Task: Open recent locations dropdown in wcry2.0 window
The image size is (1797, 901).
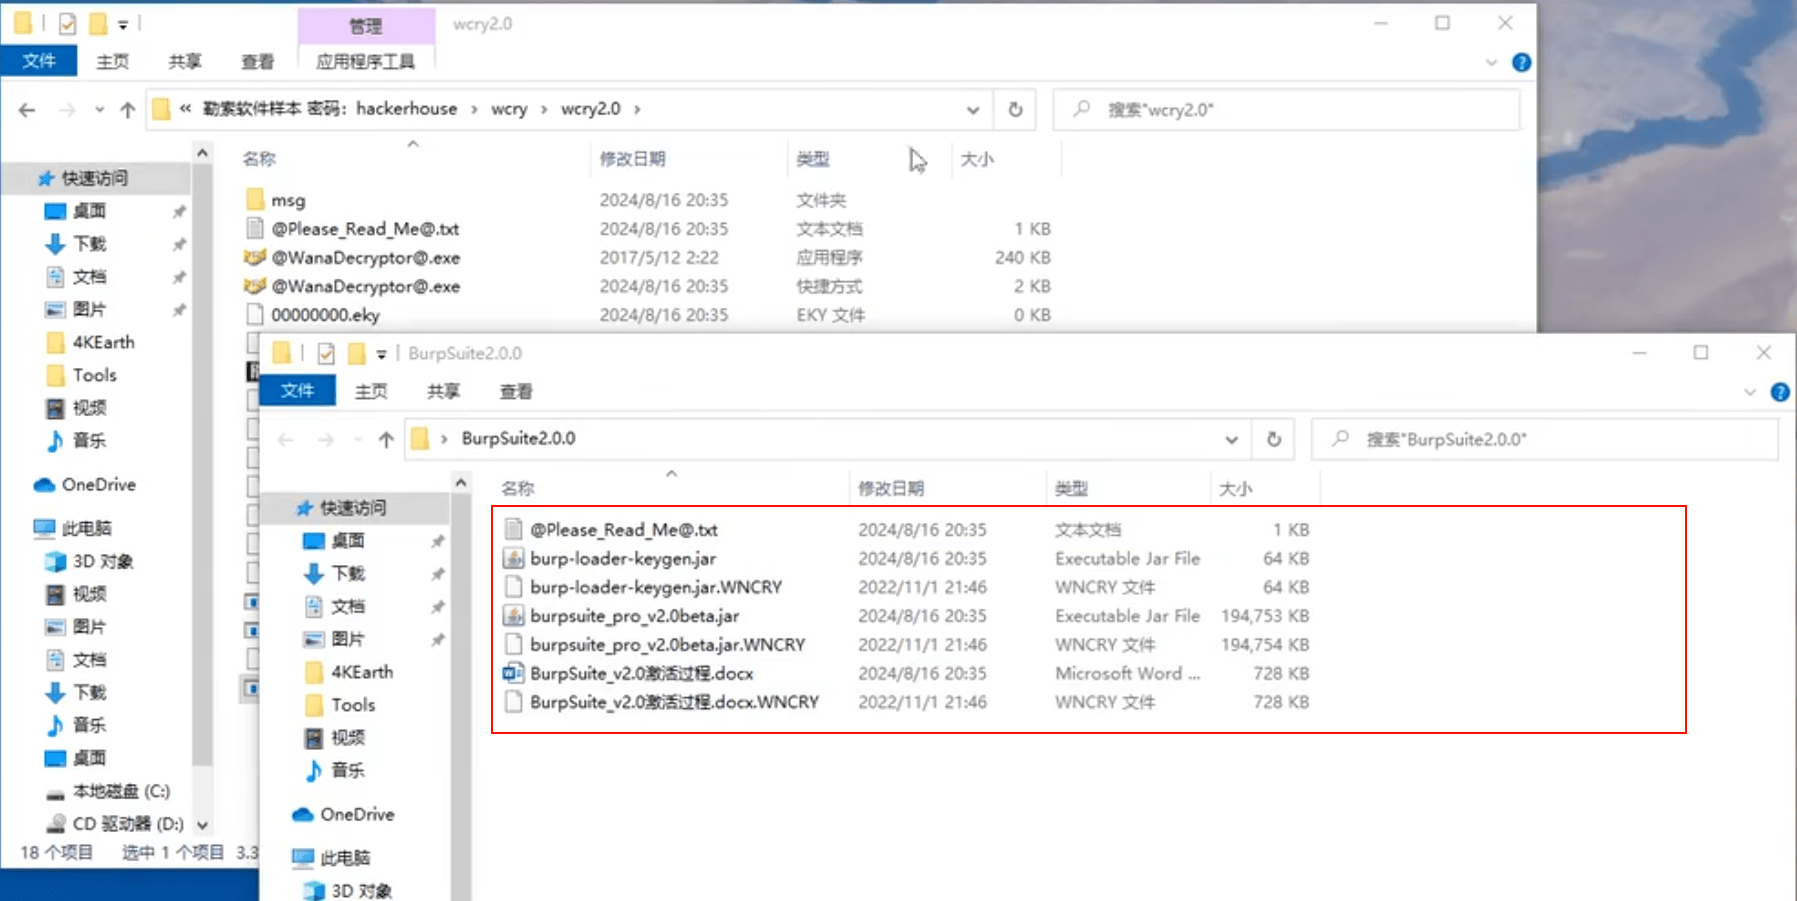Action: (x=99, y=110)
